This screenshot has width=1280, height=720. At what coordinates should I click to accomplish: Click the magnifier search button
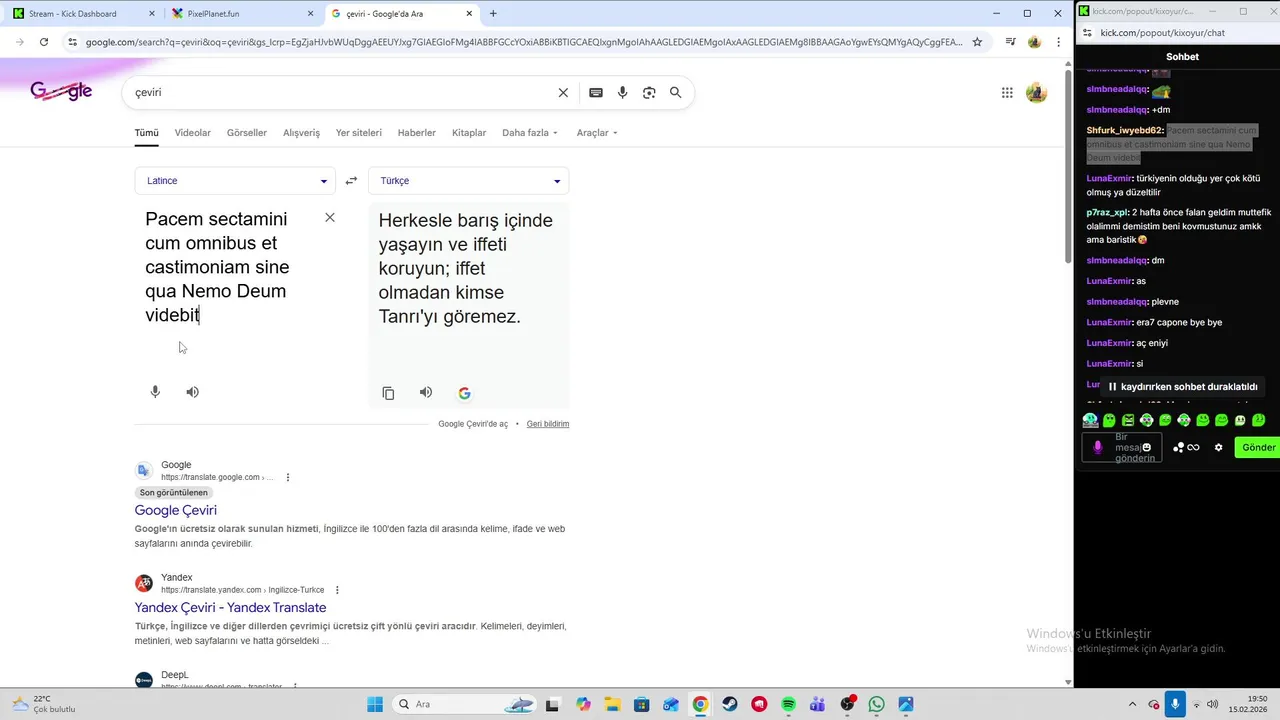(x=676, y=92)
